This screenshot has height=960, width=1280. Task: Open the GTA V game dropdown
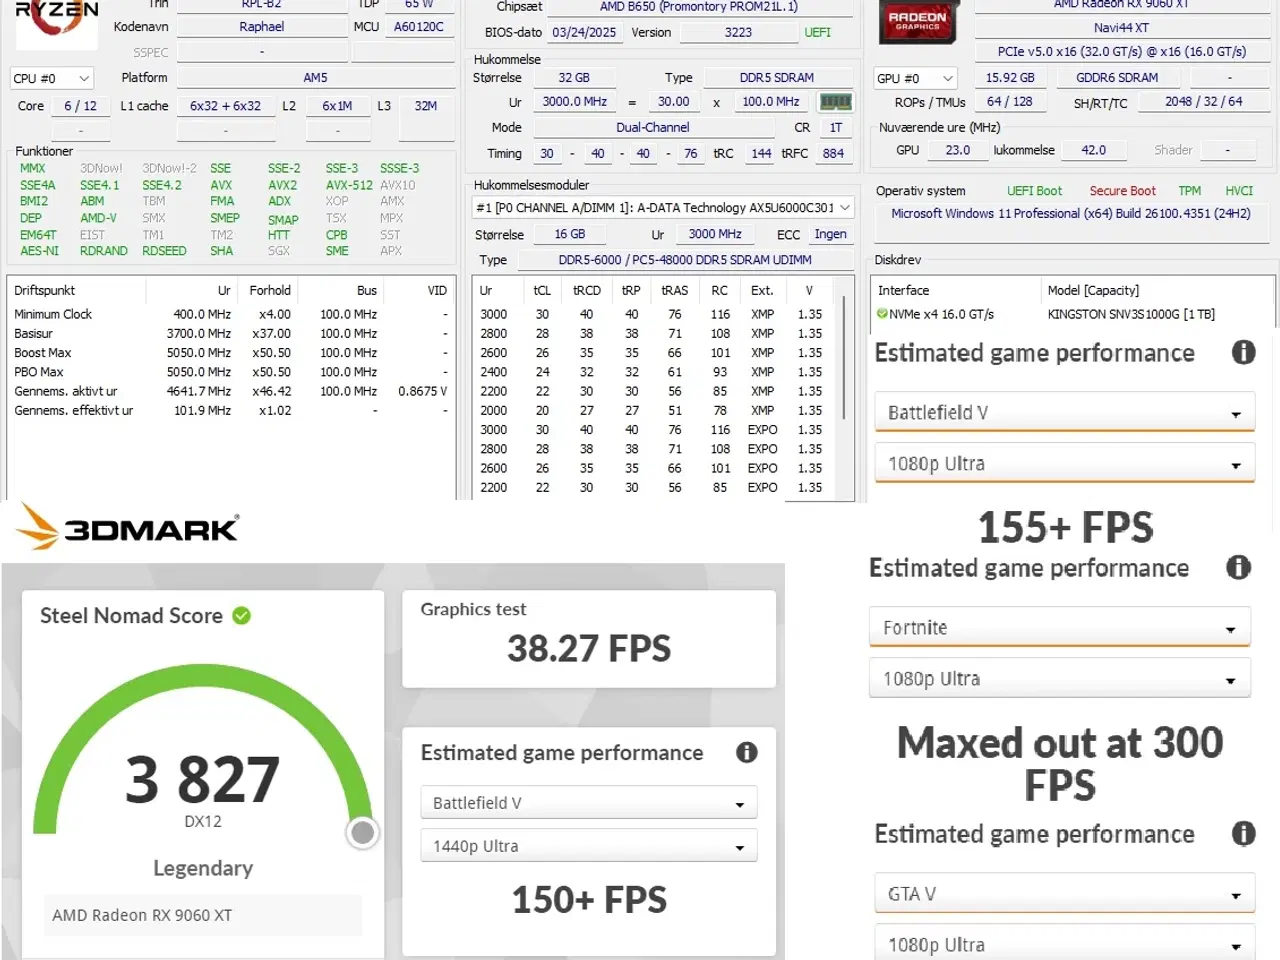pyautogui.click(x=1064, y=894)
